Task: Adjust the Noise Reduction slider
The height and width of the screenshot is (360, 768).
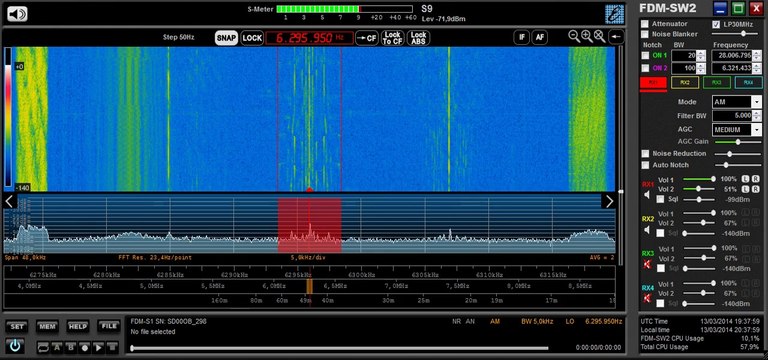Action: tap(739, 154)
